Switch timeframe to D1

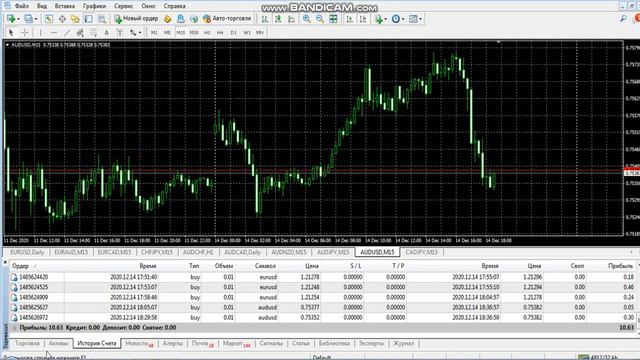pyautogui.click(x=233, y=33)
